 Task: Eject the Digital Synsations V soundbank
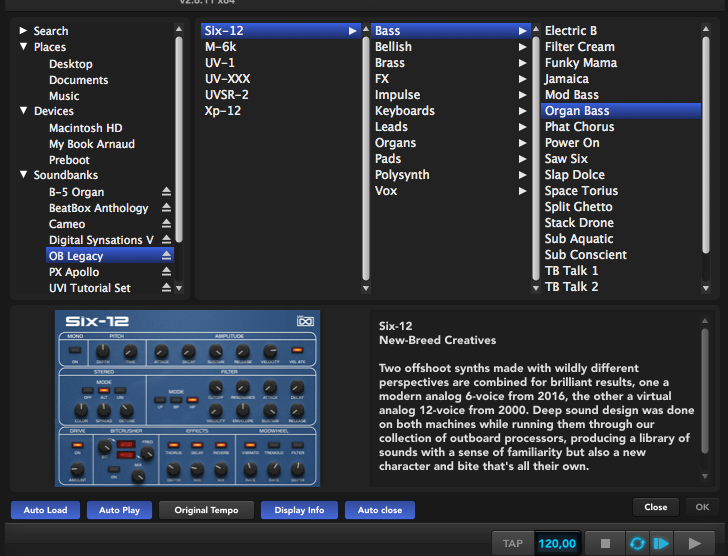[x=166, y=239]
